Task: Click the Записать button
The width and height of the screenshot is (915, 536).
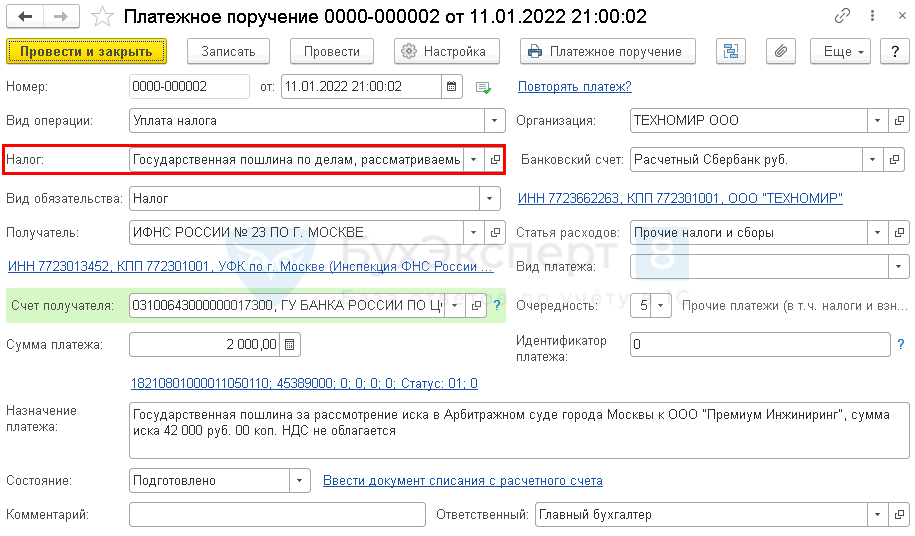Action: 228,51
